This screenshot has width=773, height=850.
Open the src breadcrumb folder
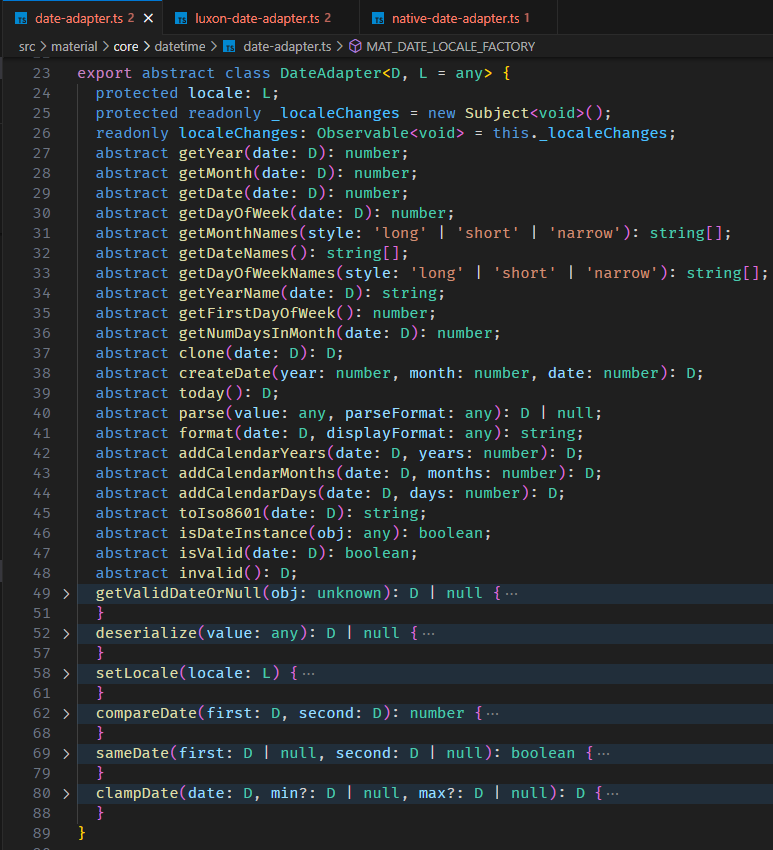pos(27,47)
